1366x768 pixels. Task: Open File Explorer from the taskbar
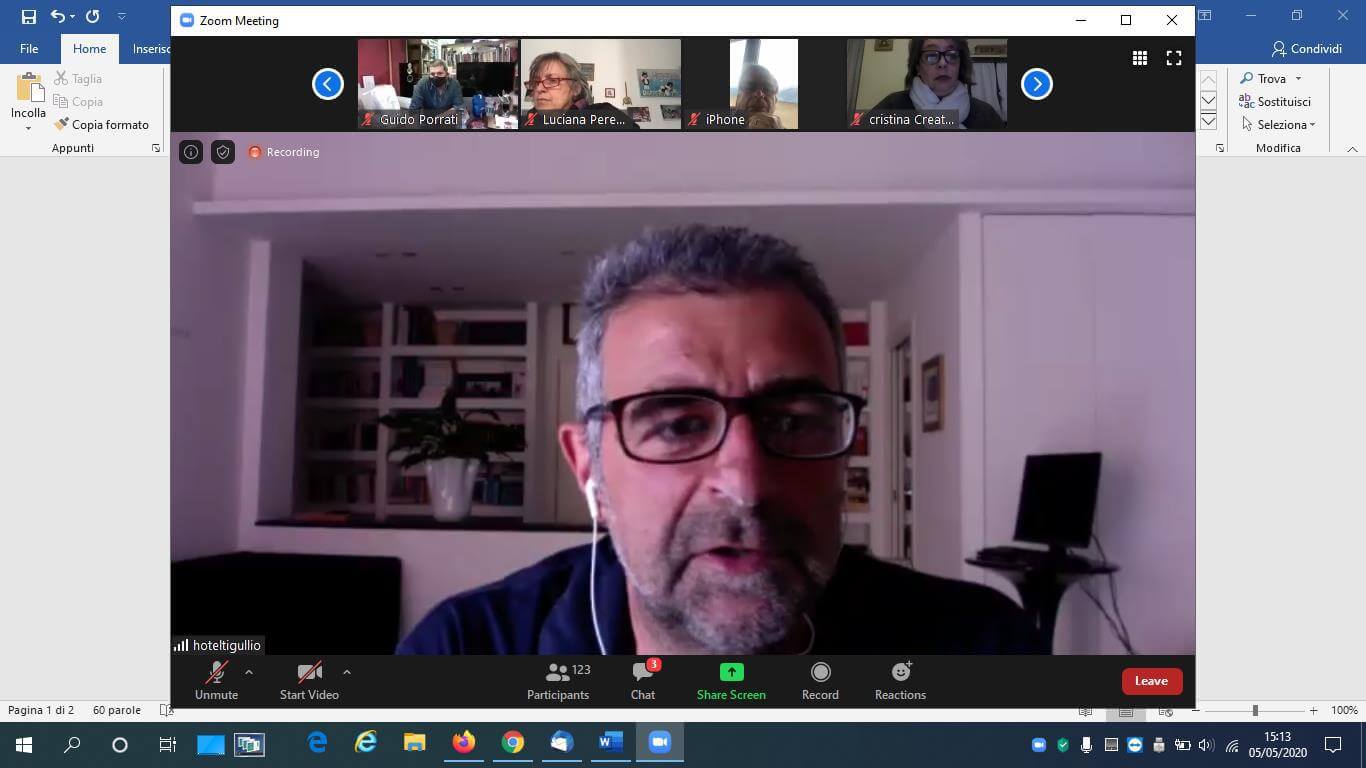(415, 743)
